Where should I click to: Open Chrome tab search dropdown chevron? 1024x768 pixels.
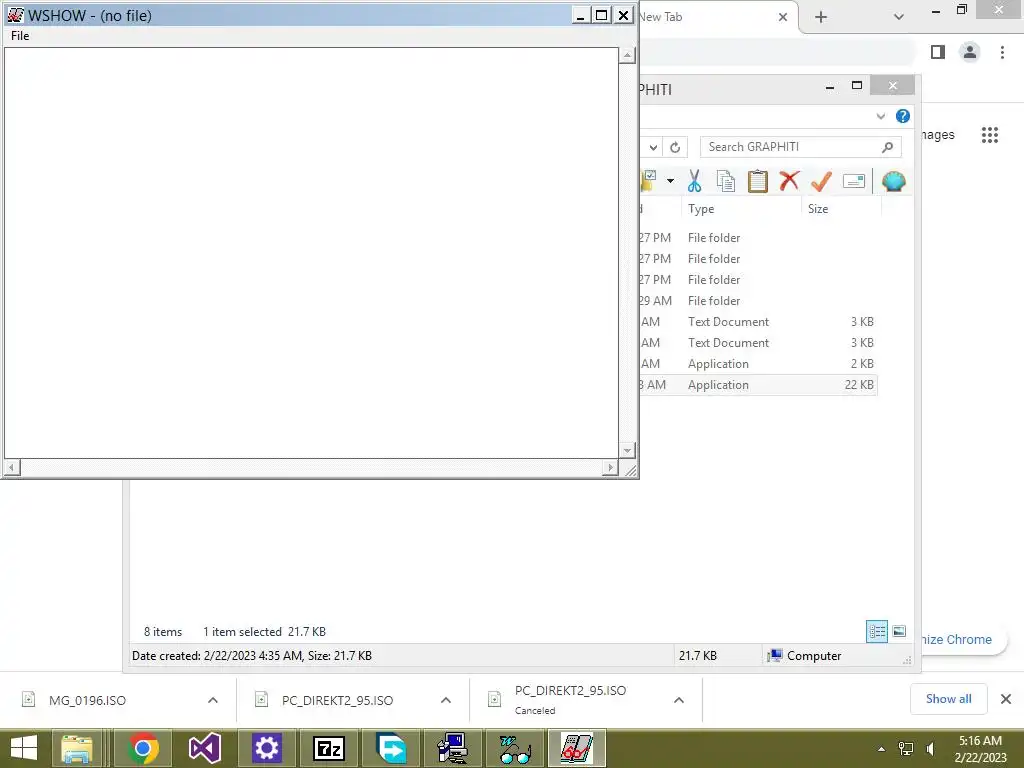pos(899,17)
